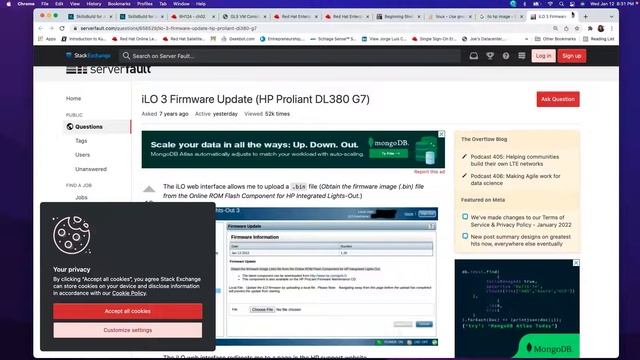Open Jobs in the sidebar

pyautogui.click(x=81, y=197)
